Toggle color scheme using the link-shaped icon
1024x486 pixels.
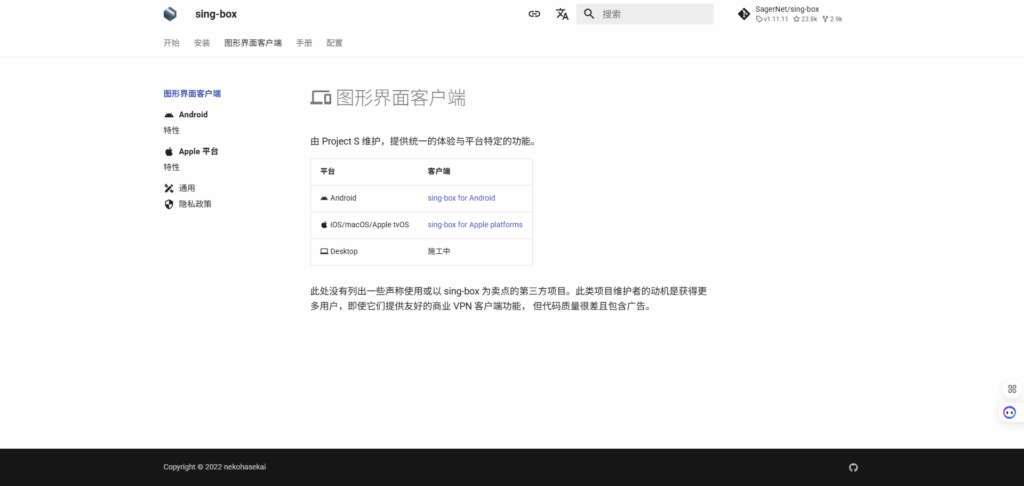click(534, 14)
